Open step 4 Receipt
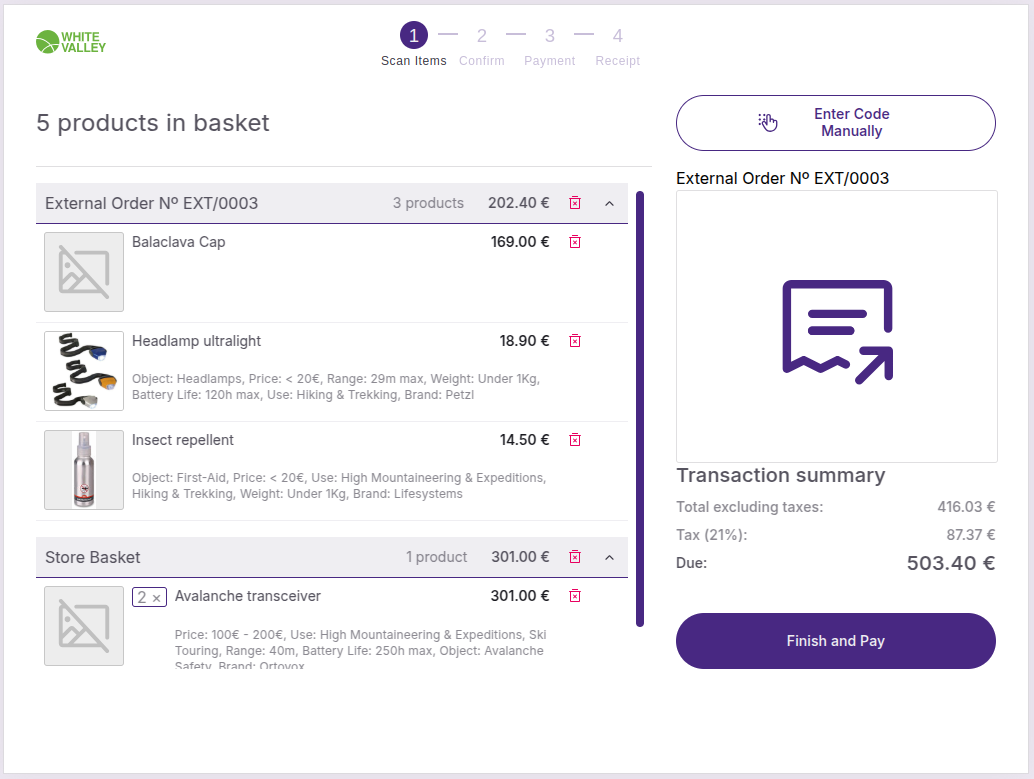Viewport: 1034px width, 779px height. pos(617,37)
